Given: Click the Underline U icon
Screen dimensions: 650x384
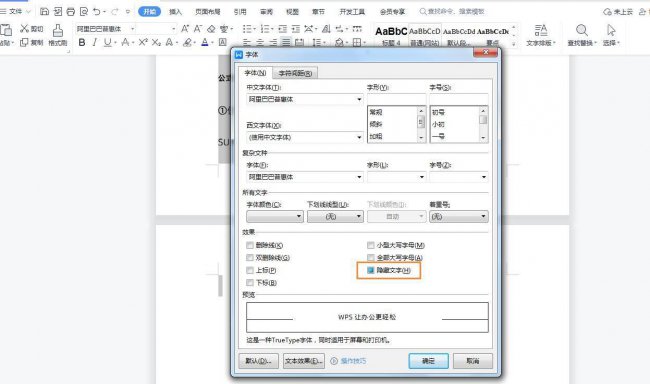Looking at the screenshot, I should tap(107, 42).
